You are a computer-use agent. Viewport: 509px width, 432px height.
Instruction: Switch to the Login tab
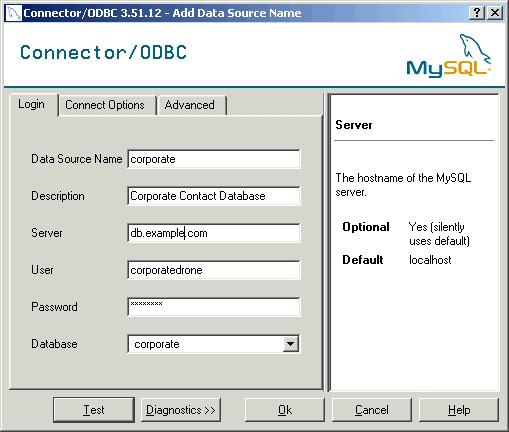(33, 104)
